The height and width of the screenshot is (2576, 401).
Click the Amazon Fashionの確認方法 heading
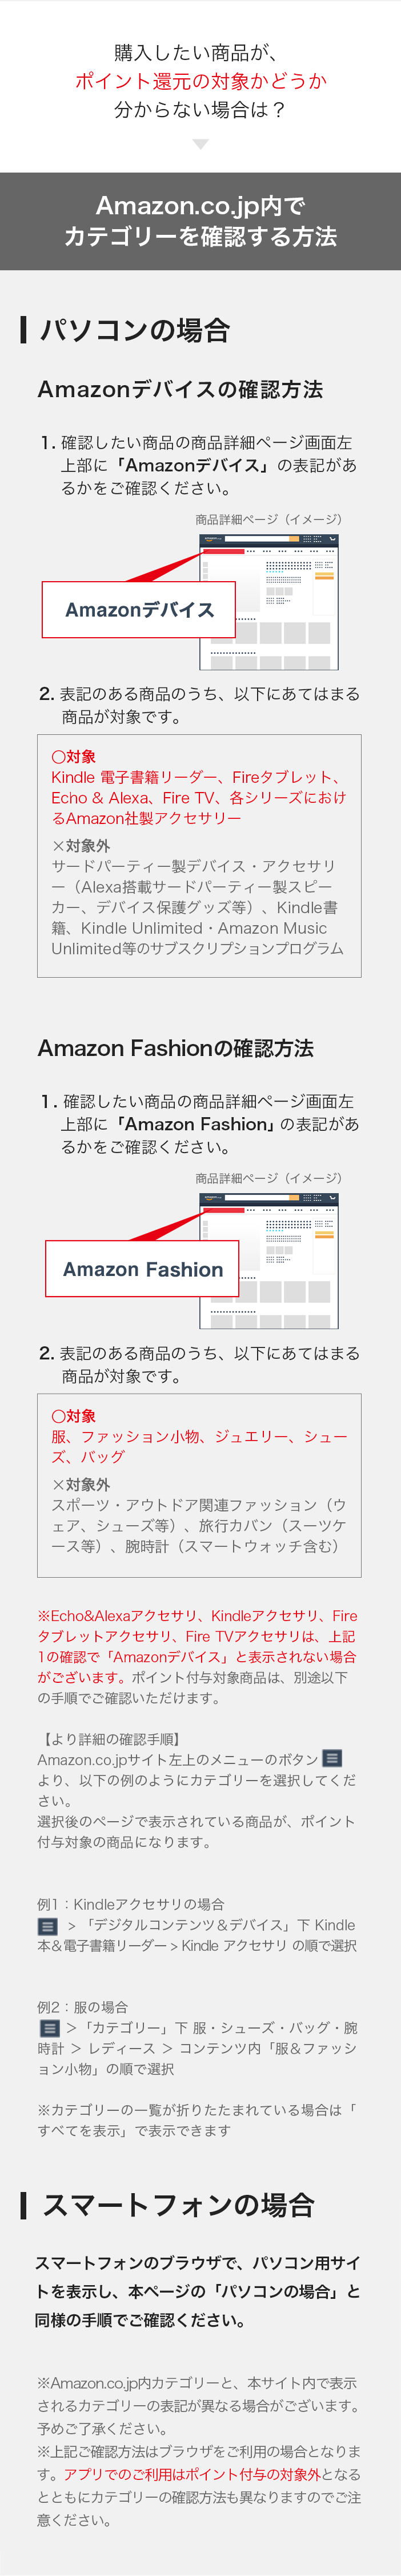175,1048
